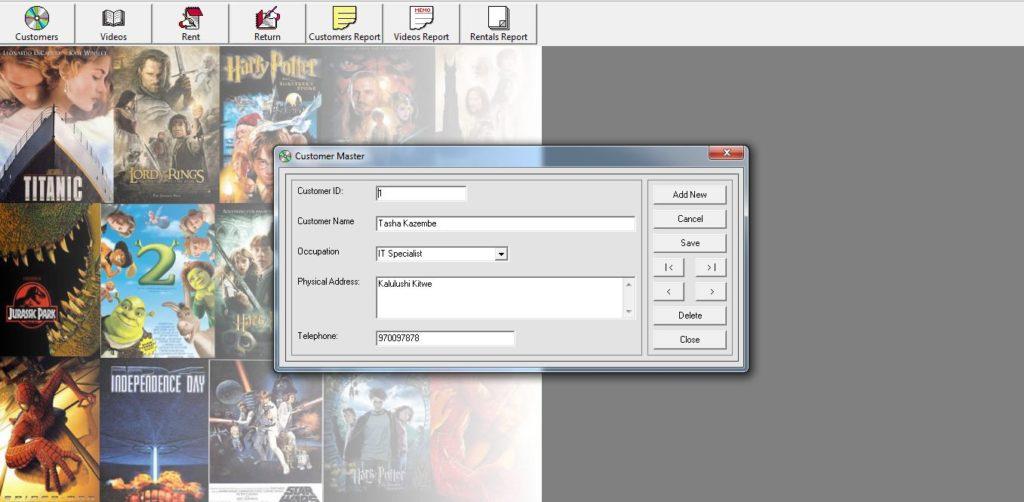Go to previous record button
The width and height of the screenshot is (1024, 502).
(x=669, y=291)
